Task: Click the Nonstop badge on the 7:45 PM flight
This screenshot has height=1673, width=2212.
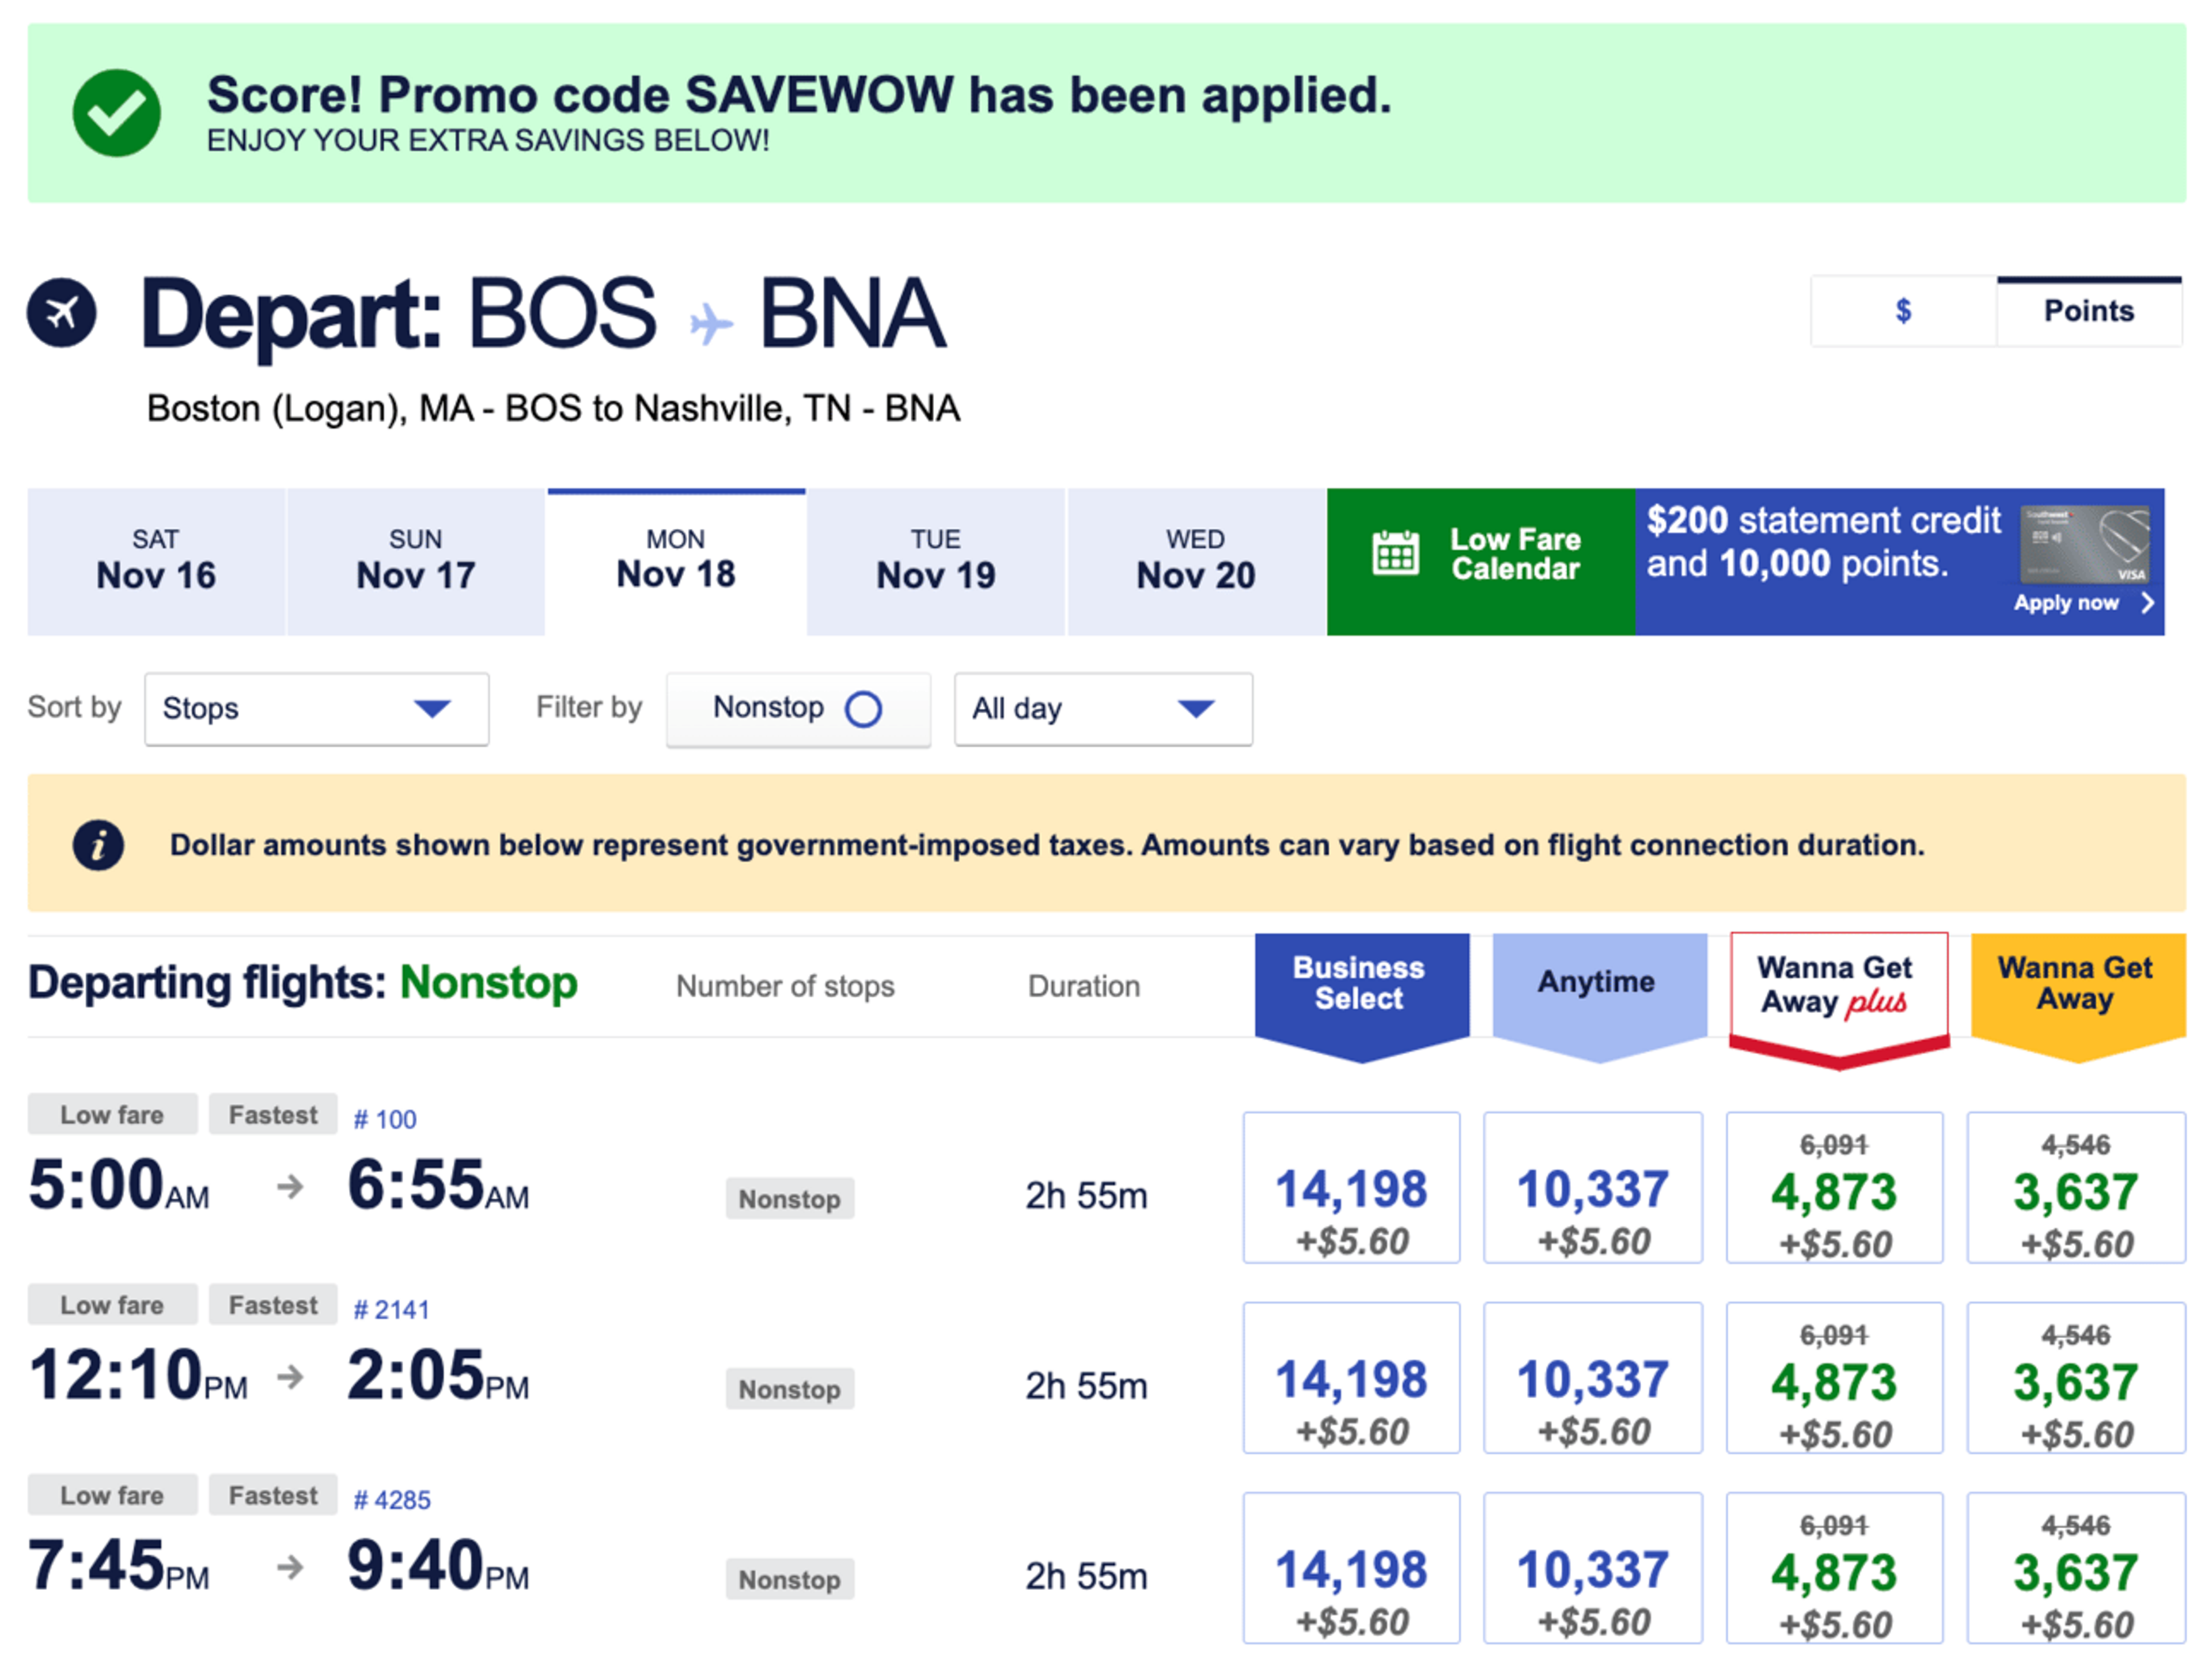Action: click(x=790, y=1579)
